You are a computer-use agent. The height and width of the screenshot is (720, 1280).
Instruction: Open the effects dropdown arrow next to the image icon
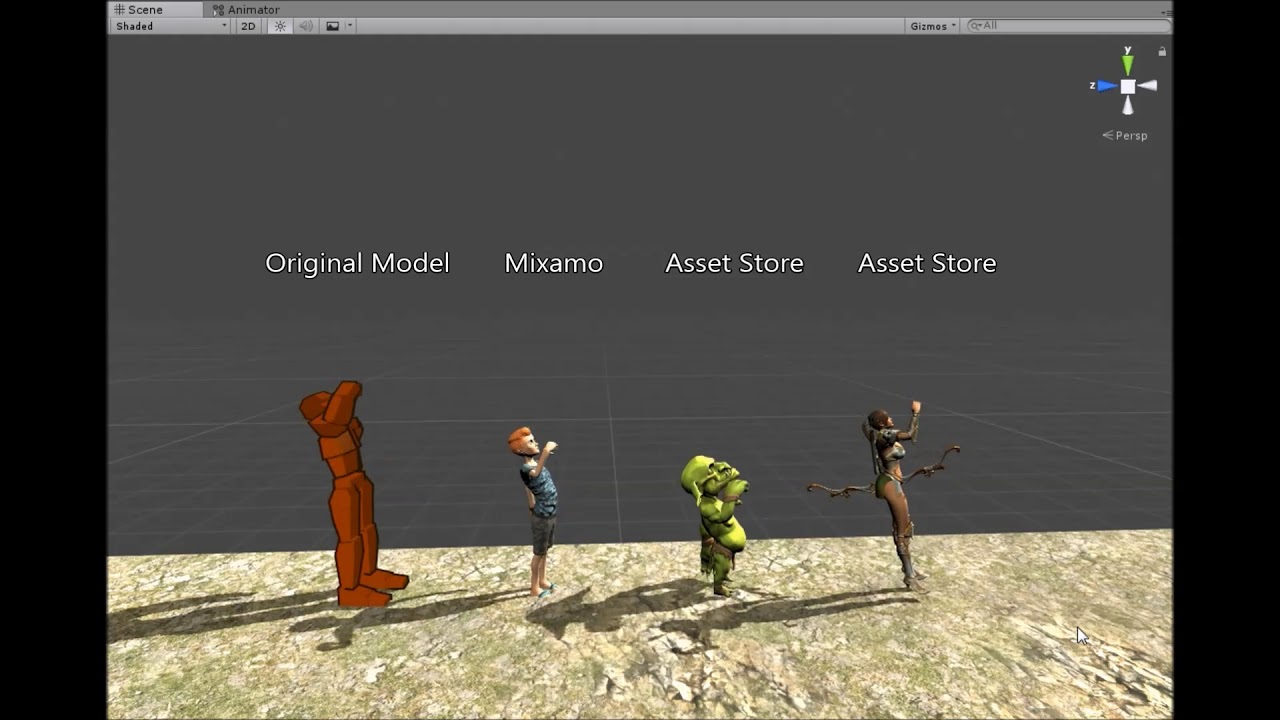point(349,26)
